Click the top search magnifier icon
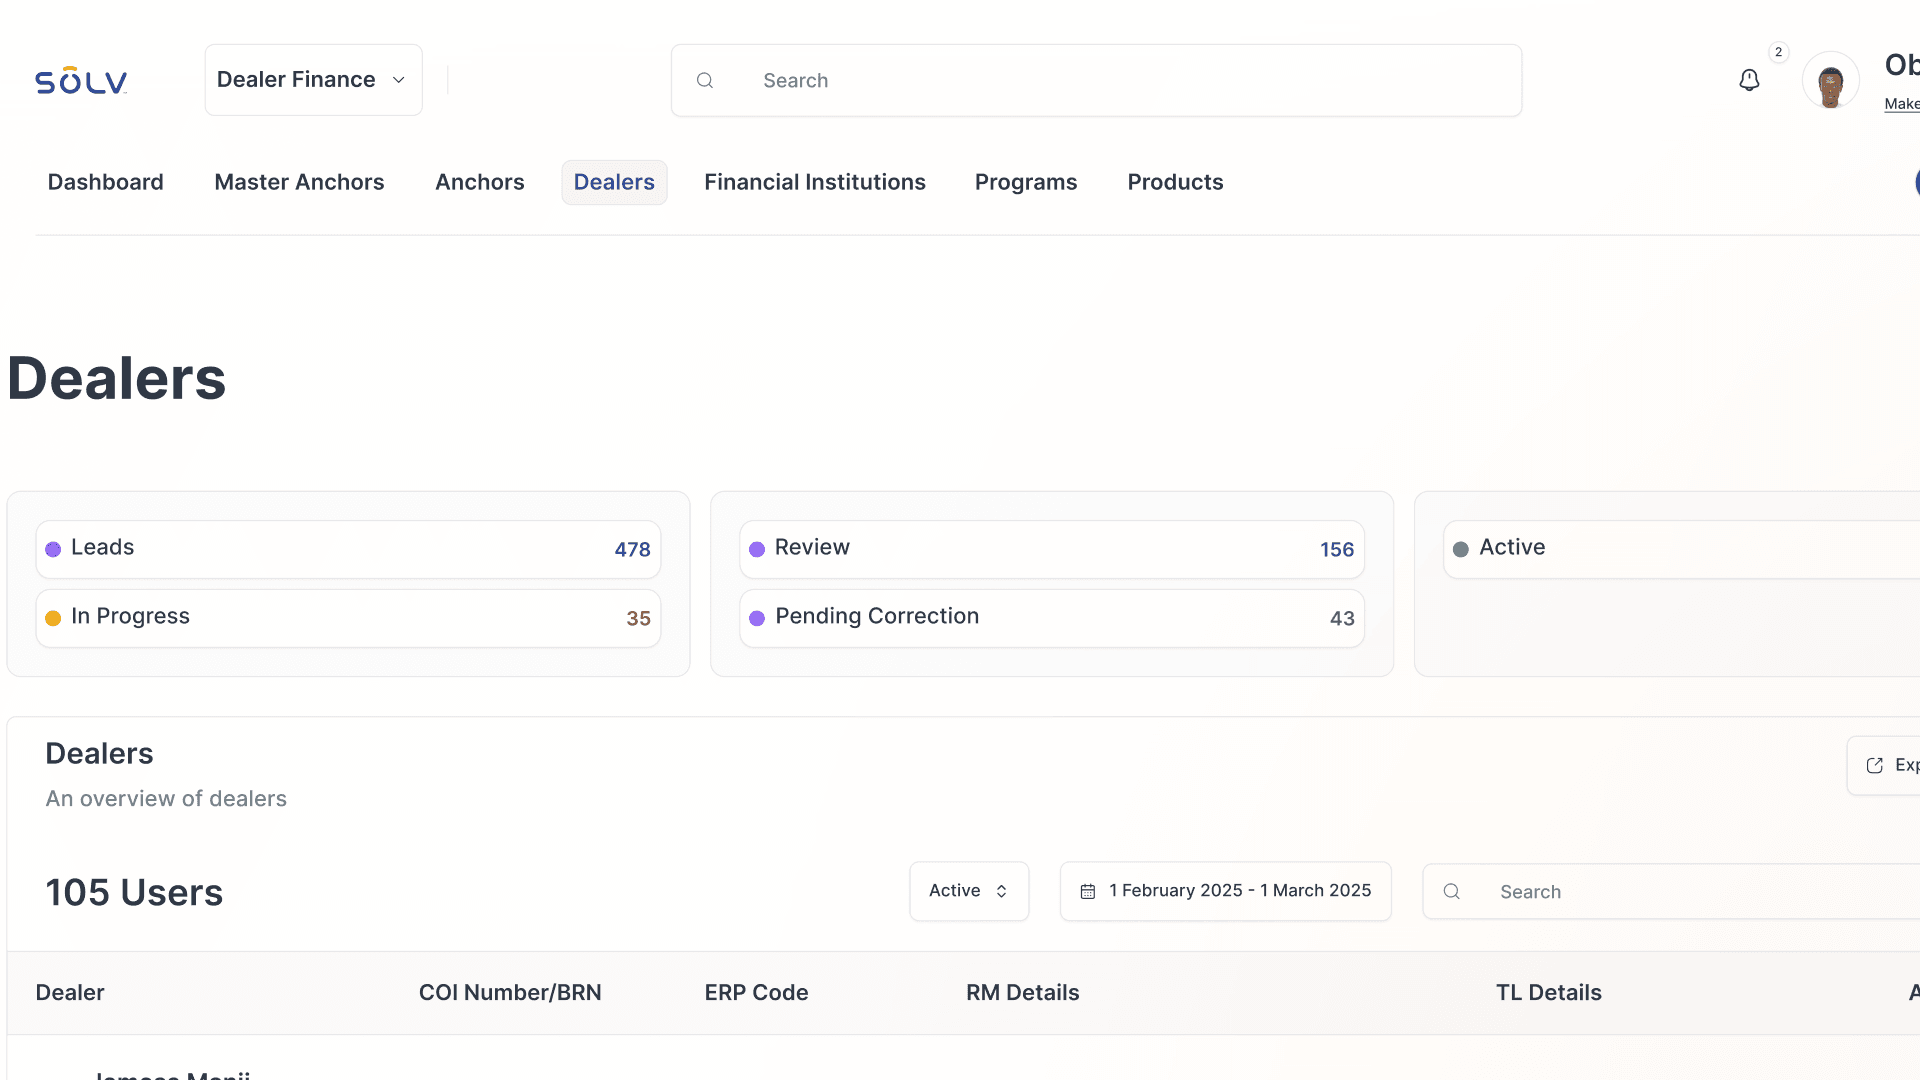 click(705, 80)
